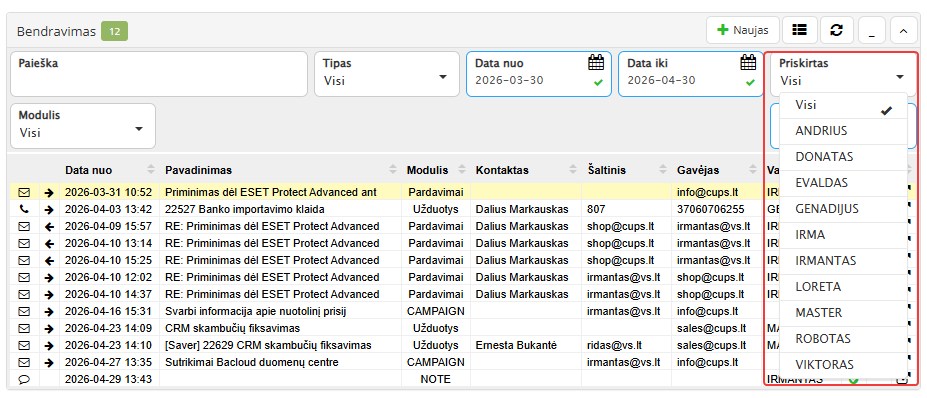Viewport: 927px width, 398px height.
Task: Minimize the Bendravimas panel with underscore button
Action: (871, 30)
